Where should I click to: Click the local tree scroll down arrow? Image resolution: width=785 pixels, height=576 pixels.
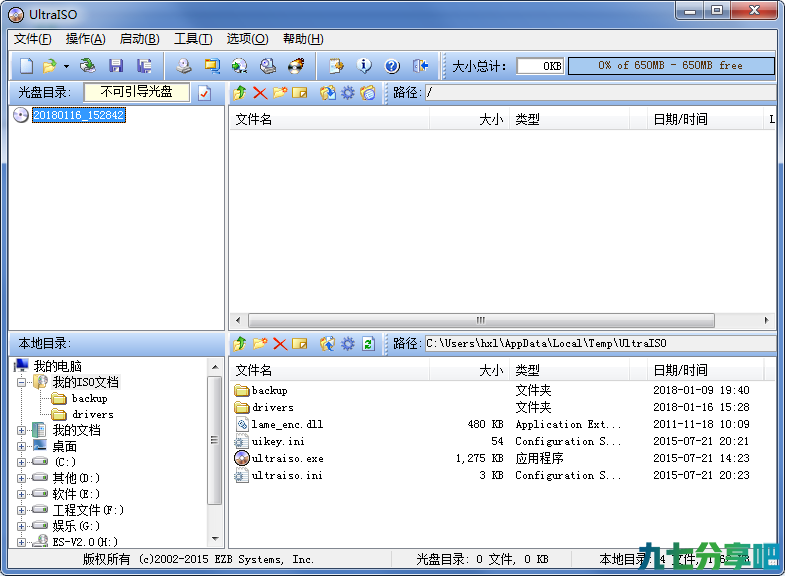click(x=215, y=539)
